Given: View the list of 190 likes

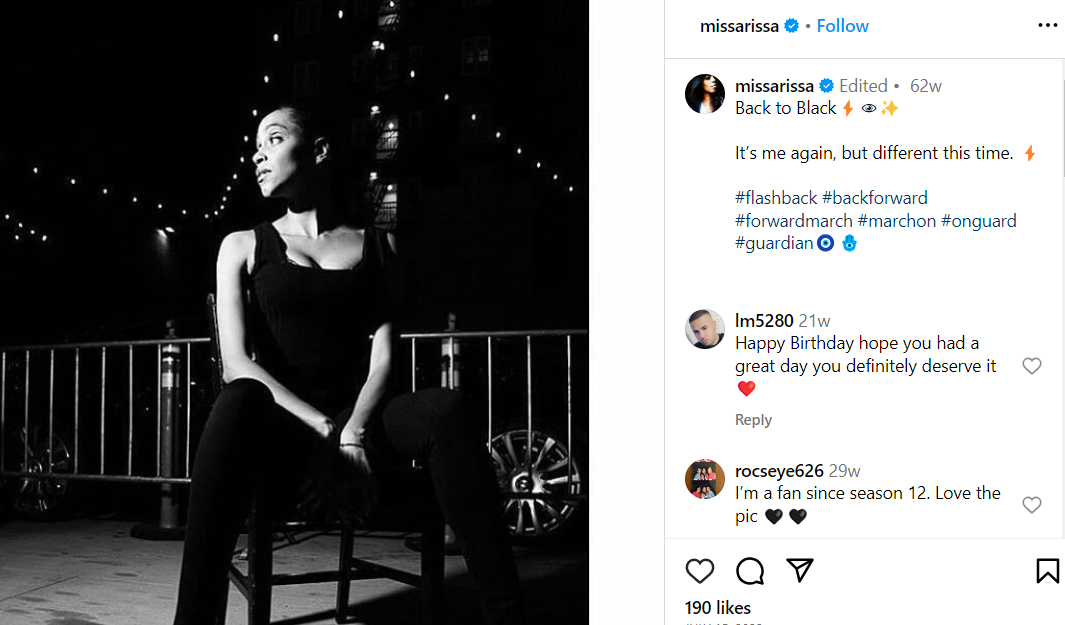Looking at the screenshot, I should (x=717, y=607).
